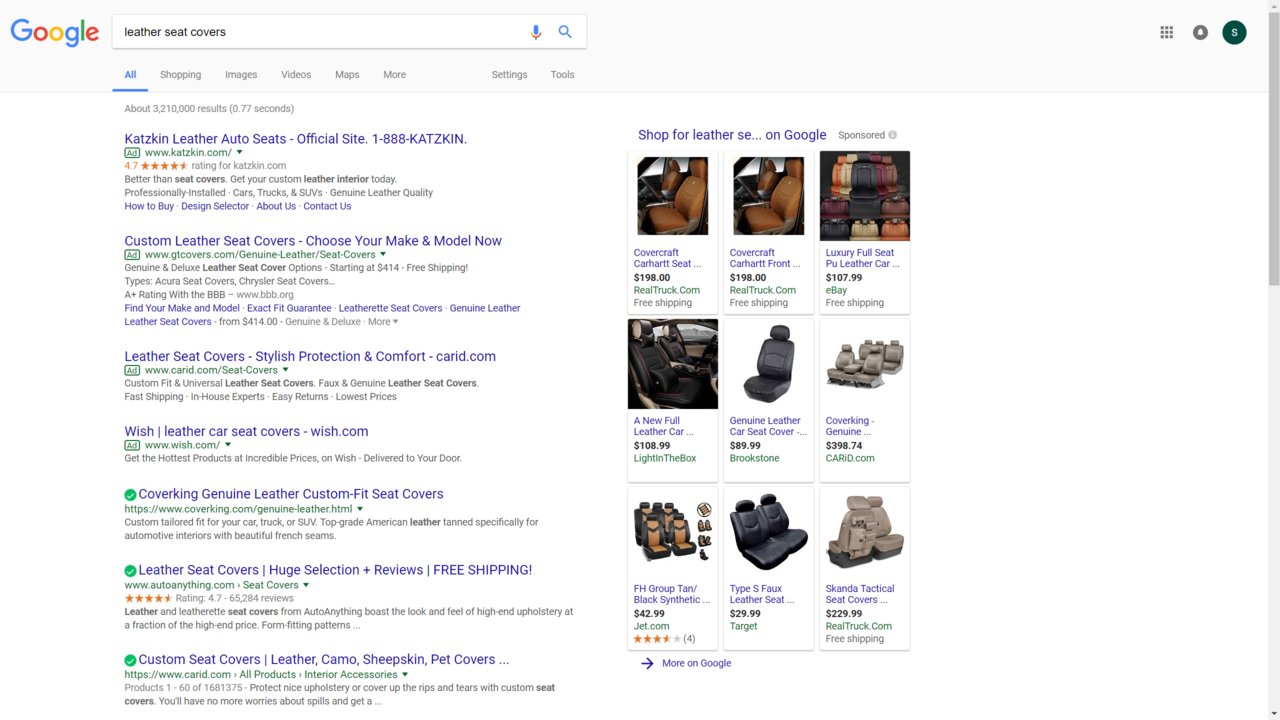
Task: Open the Wish leather car seat covers link
Action: (x=246, y=432)
